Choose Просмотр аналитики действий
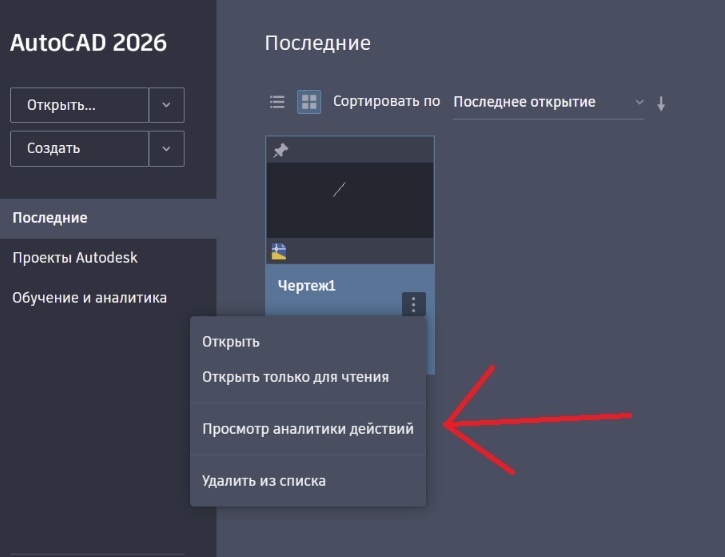The height and width of the screenshot is (557, 725). coord(308,429)
